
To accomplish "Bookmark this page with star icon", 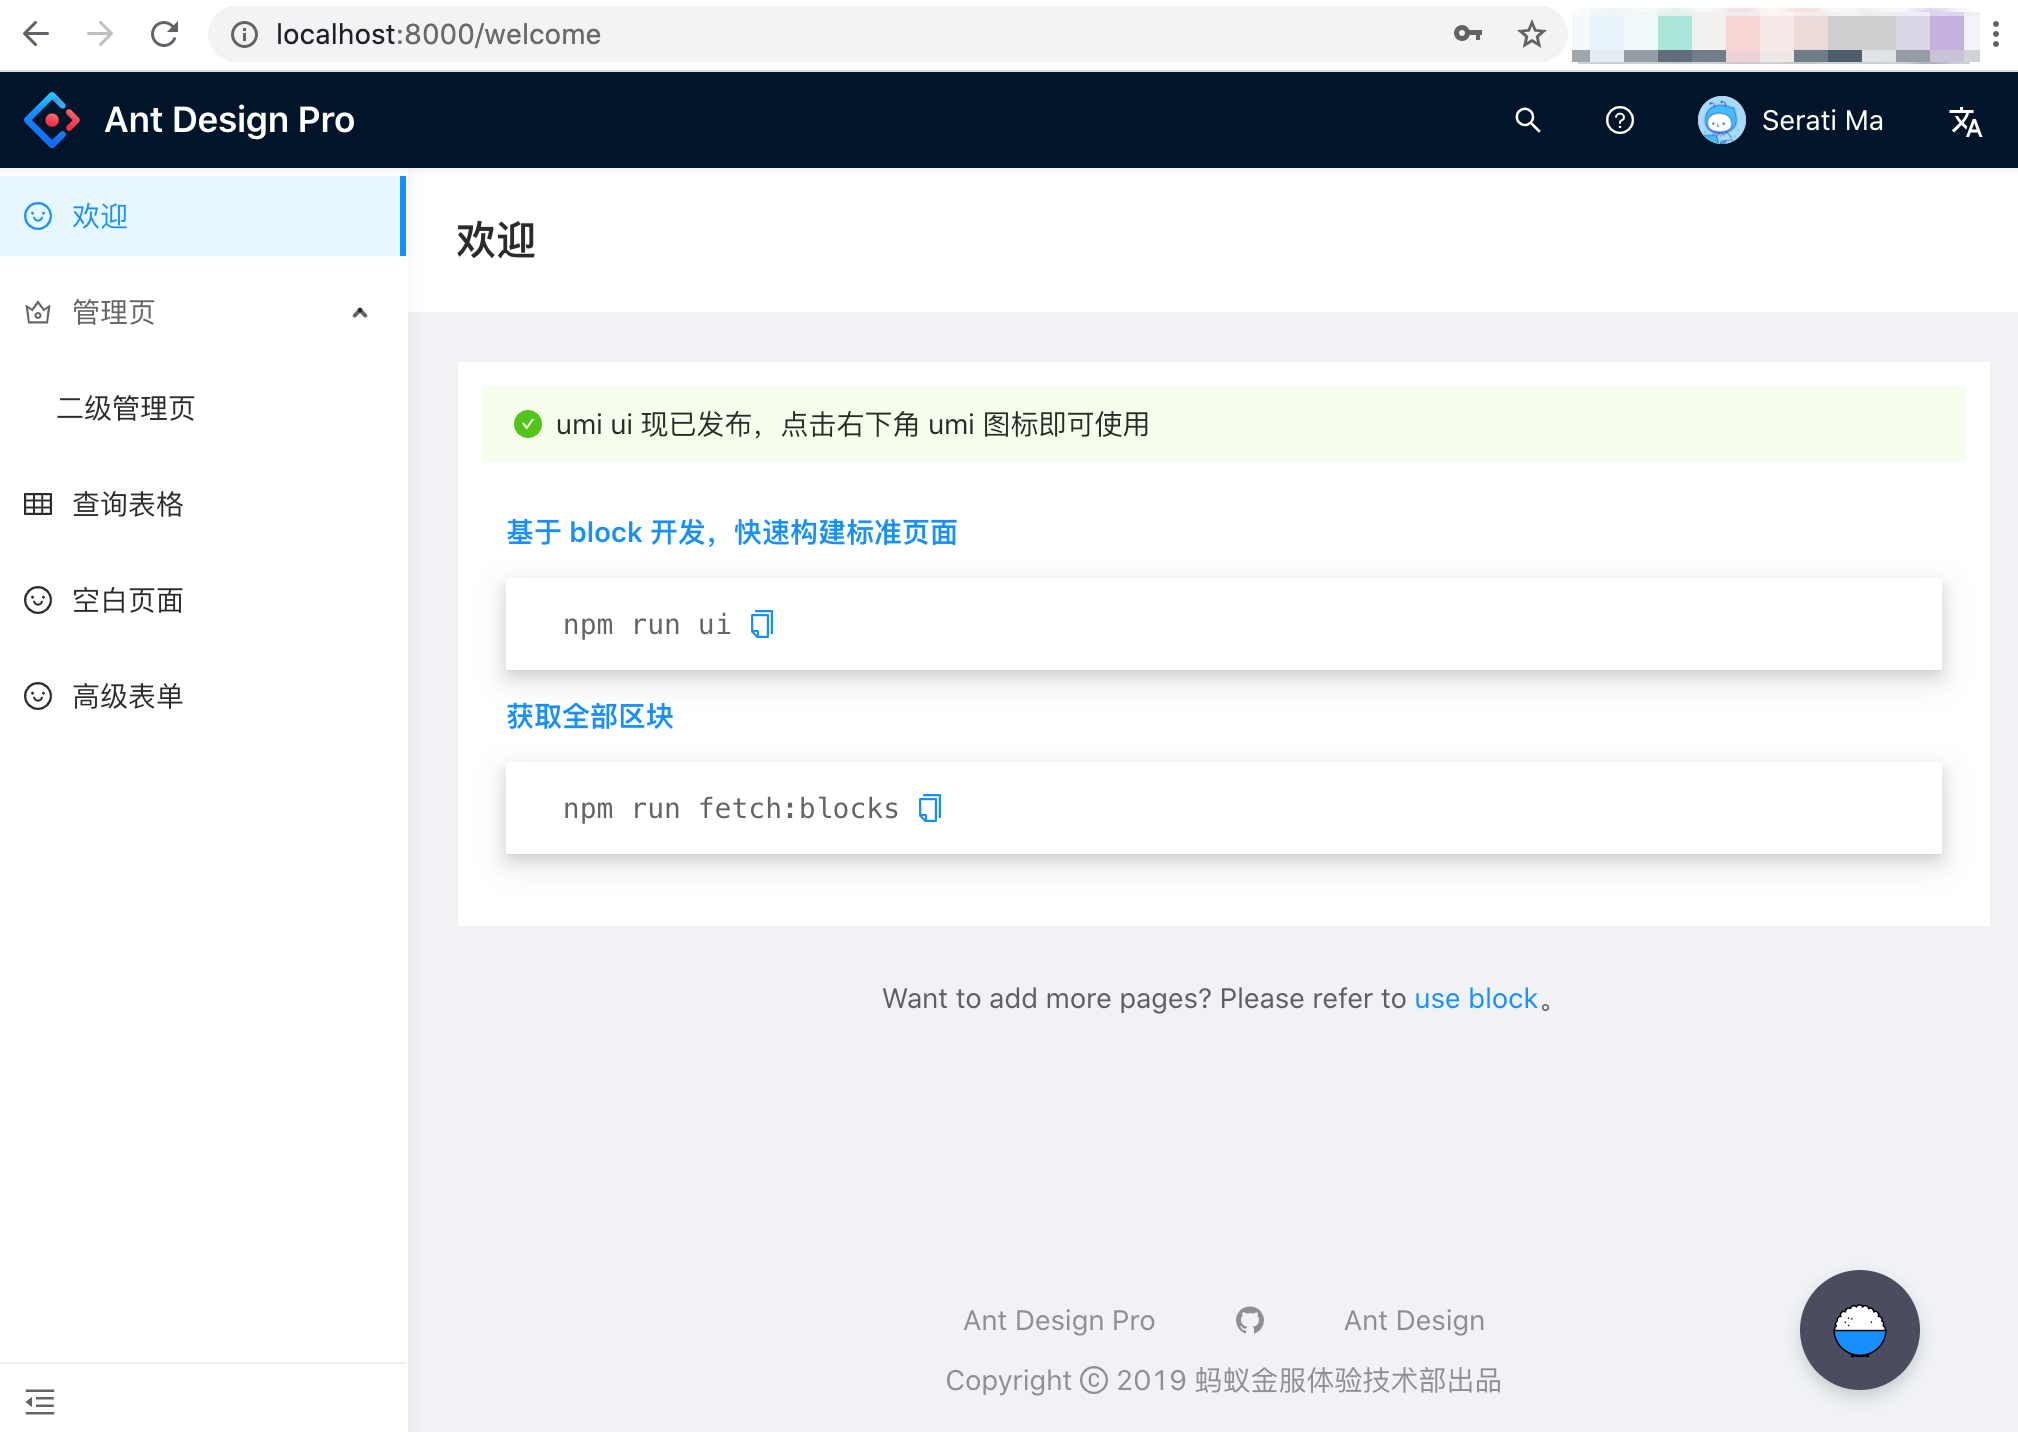I will point(1531,35).
